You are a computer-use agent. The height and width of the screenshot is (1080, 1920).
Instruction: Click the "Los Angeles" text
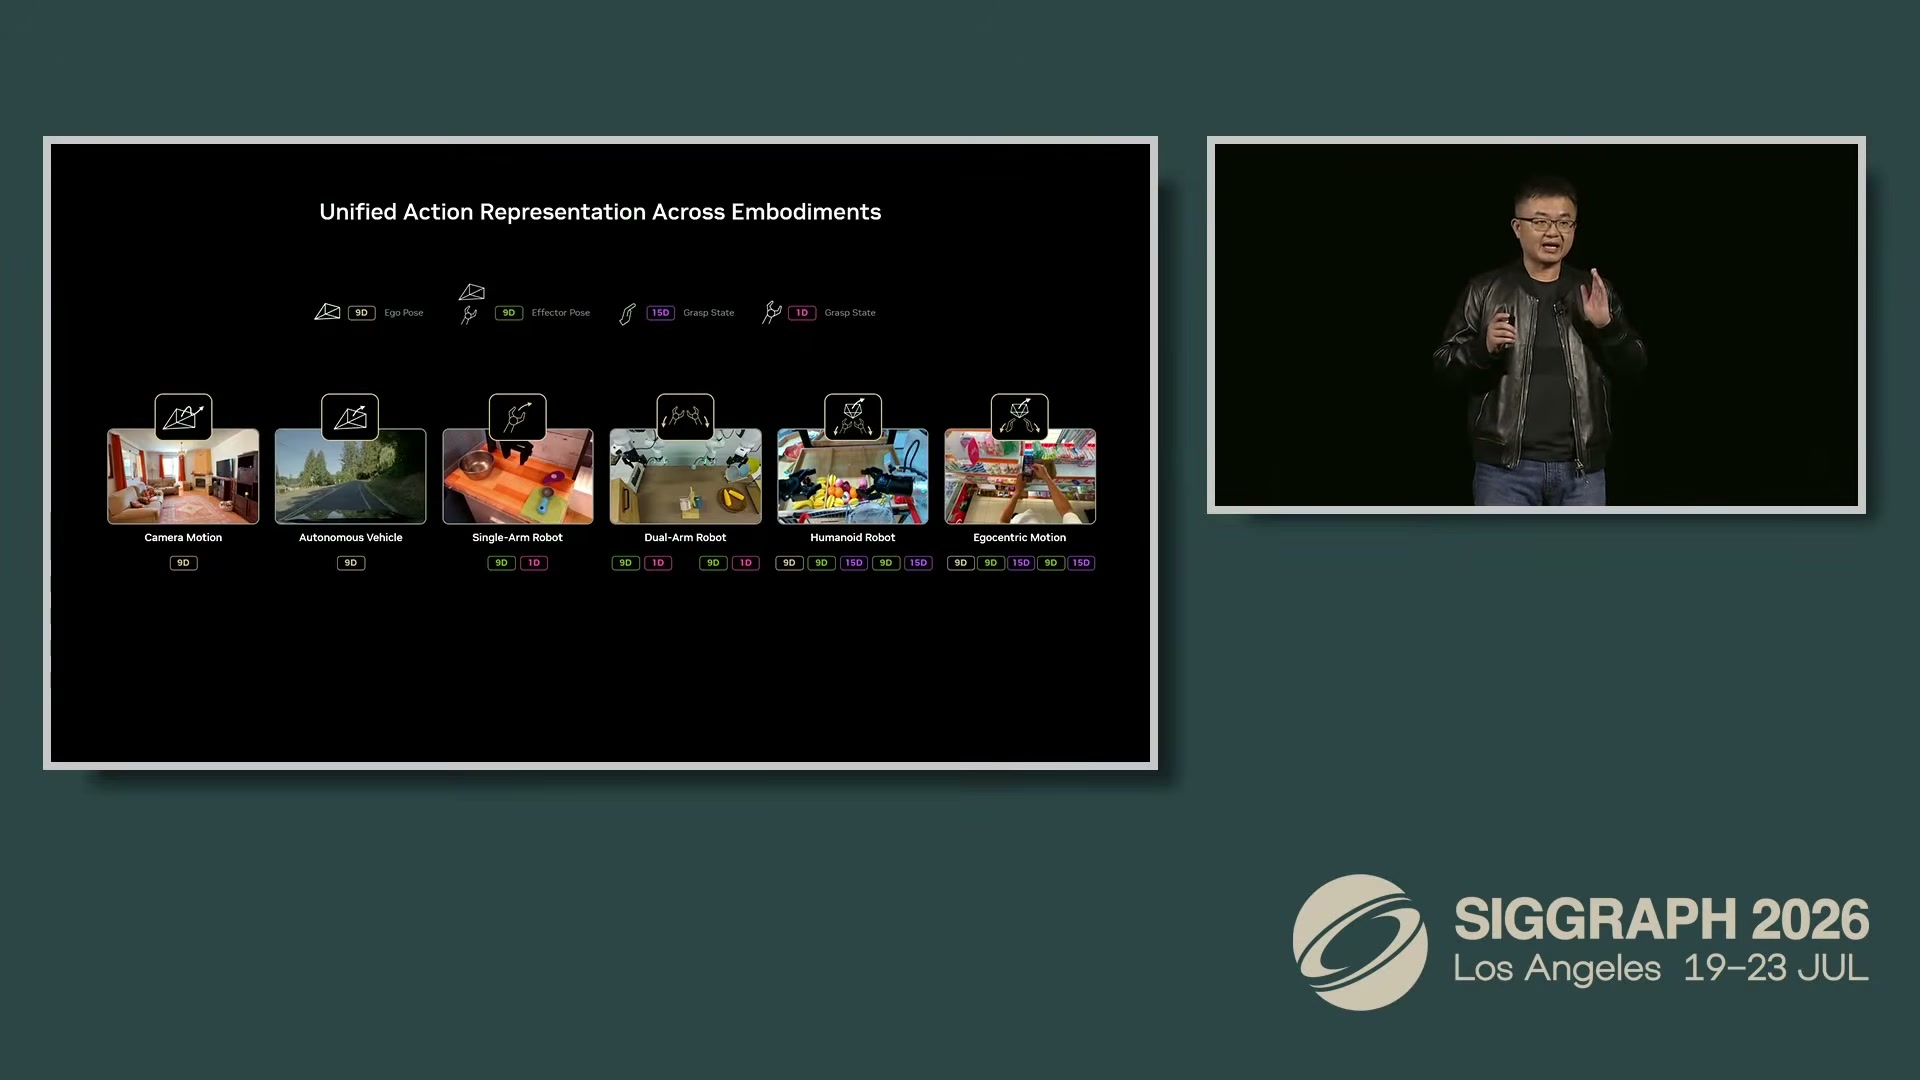[1557, 968]
